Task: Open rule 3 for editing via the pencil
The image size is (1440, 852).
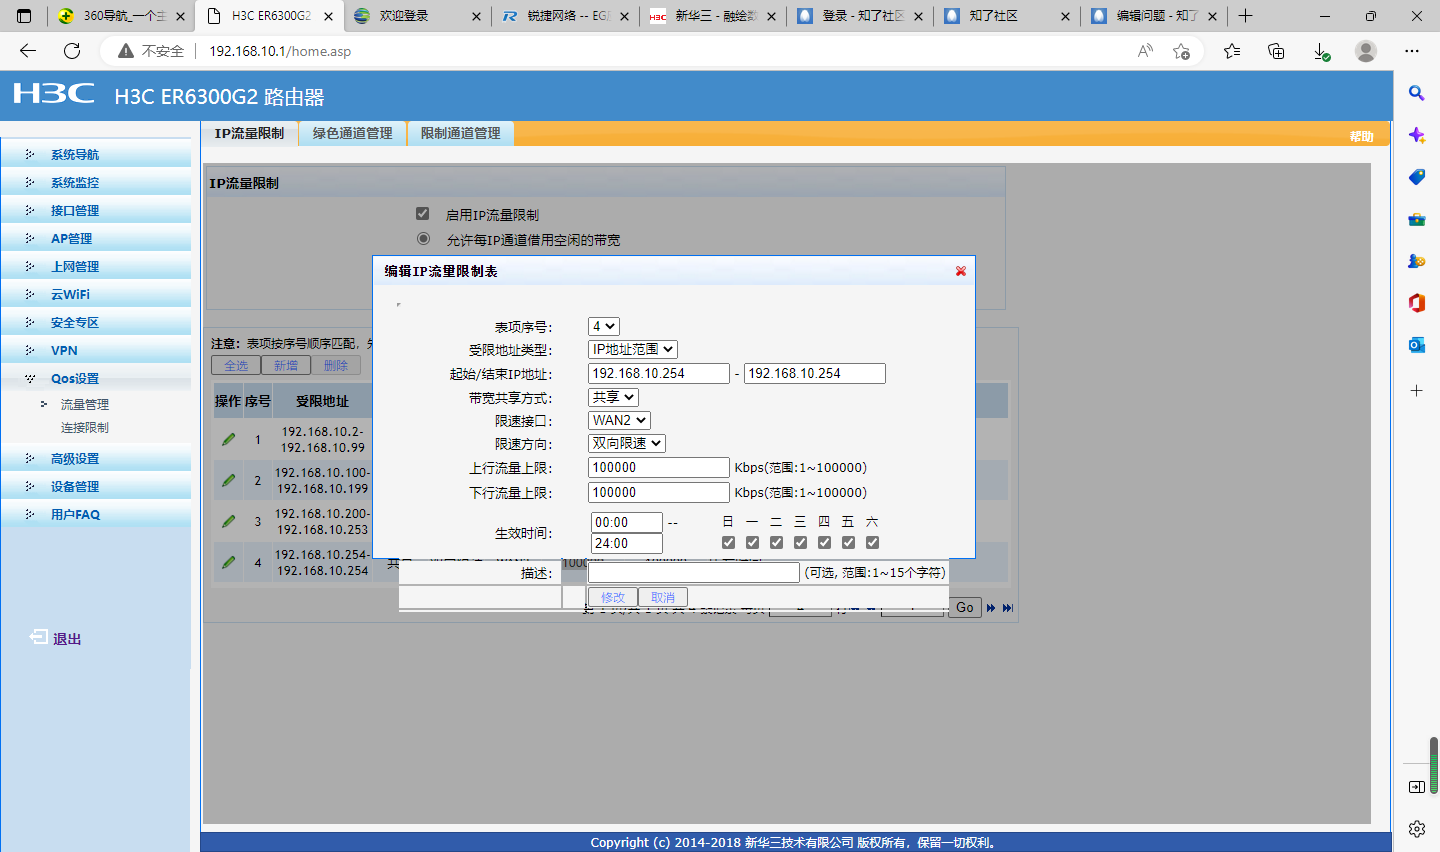Action: coord(229,521)
